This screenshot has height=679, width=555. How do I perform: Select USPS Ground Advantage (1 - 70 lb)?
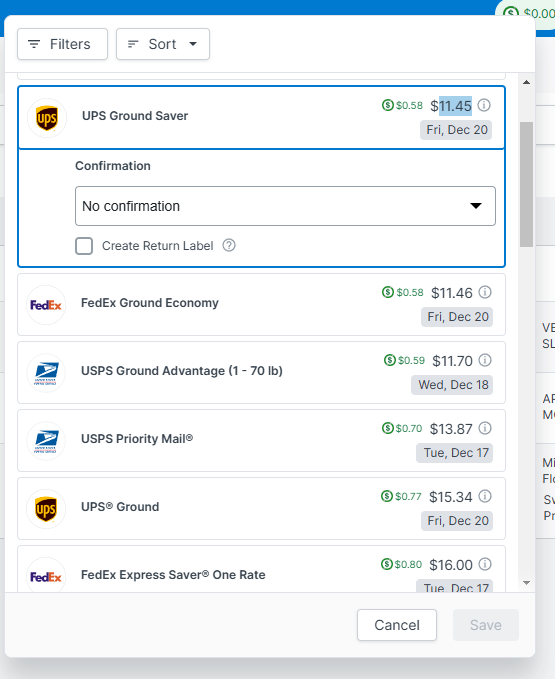261,372
